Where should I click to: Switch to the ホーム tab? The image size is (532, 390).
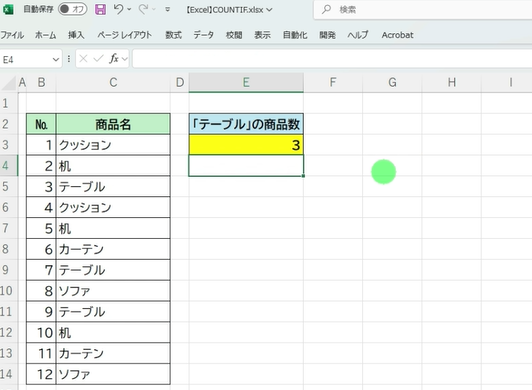click(45, 35)
